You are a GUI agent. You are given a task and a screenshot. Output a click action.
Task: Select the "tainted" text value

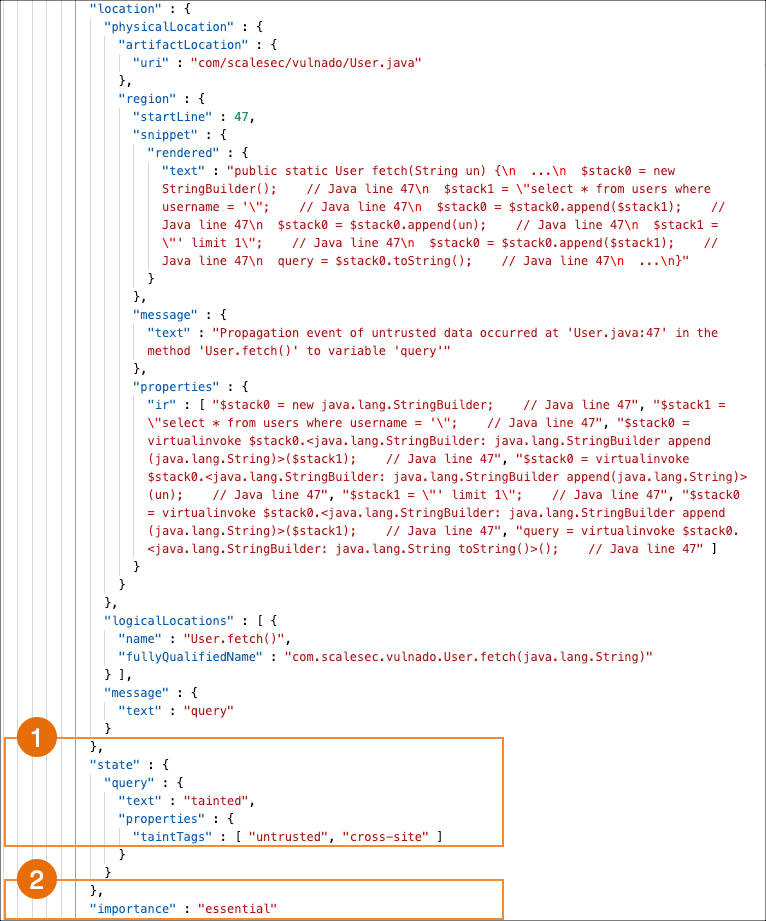pyautogui.click(x=221, y=801)
